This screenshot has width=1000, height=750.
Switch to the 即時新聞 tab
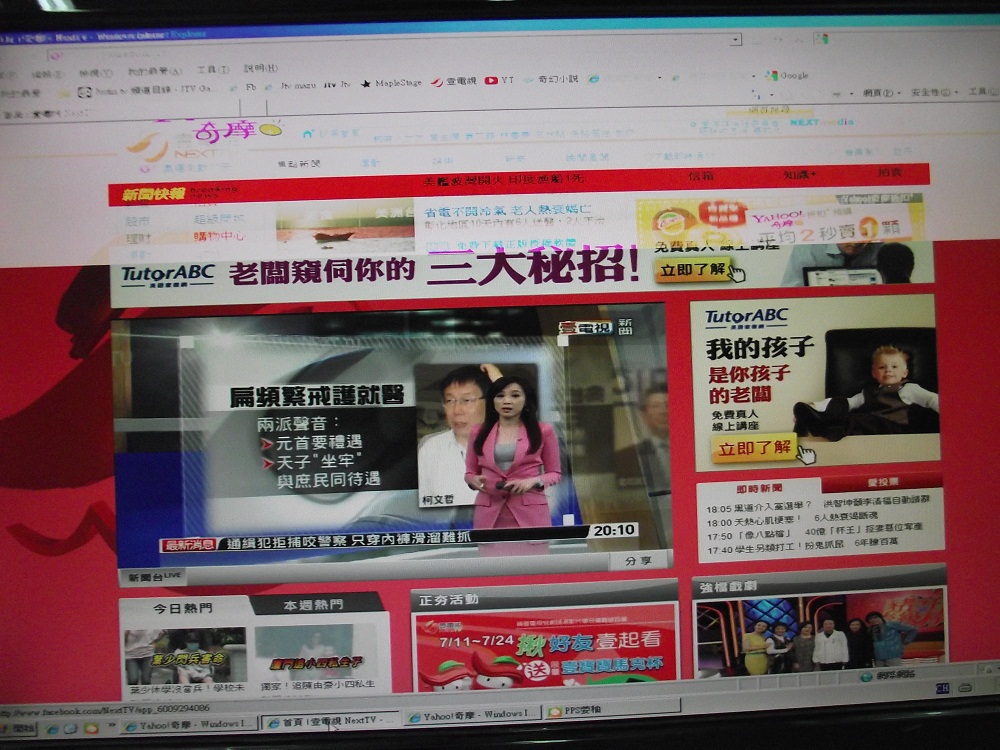tap(759, 488)
